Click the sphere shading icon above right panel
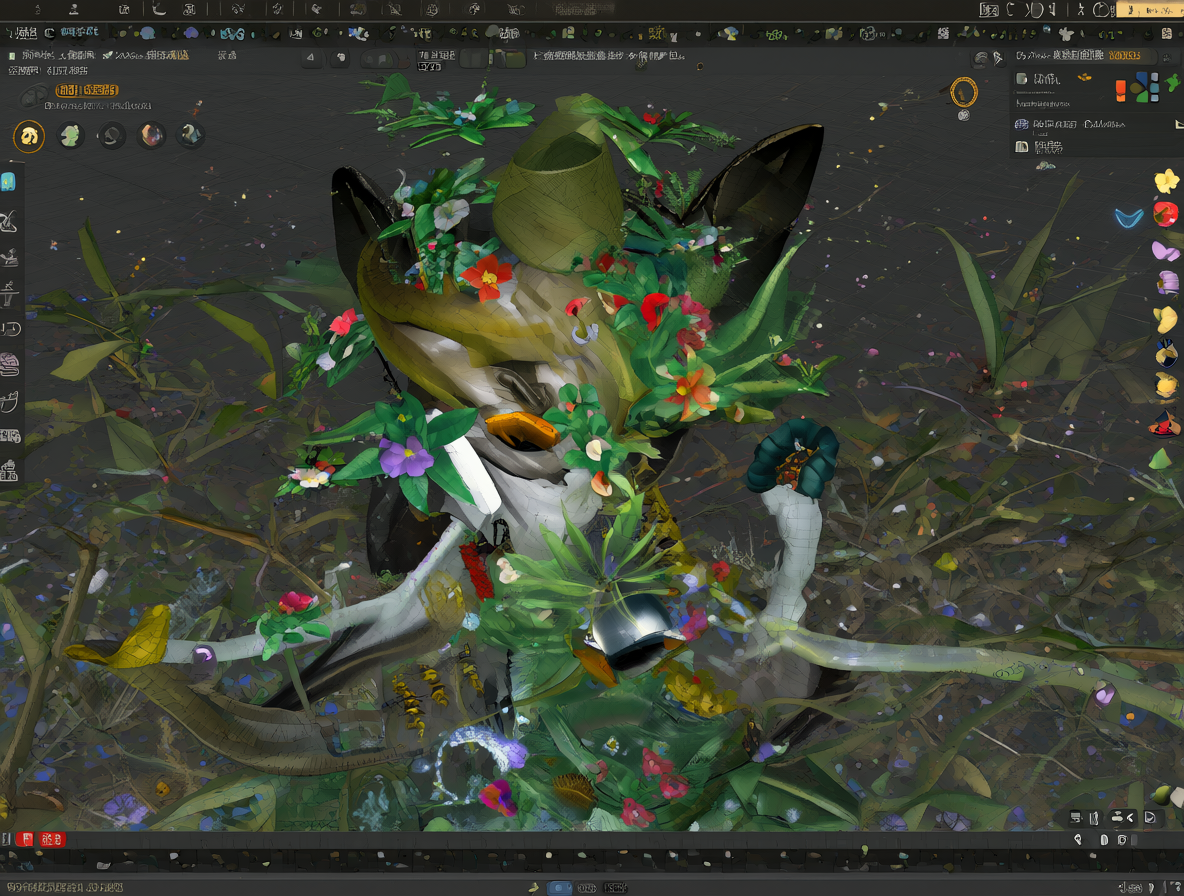The height and width of the screenshot is (896, 1184). [x=981, y=58]
